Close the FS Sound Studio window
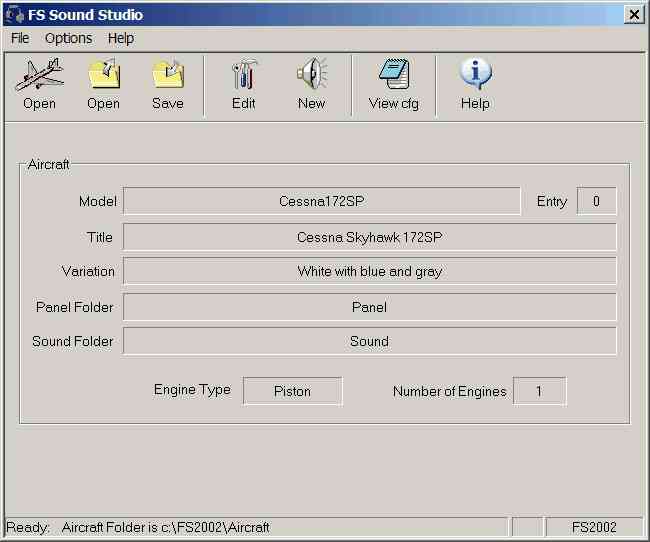The image size is (650, 542). [634, 15]
